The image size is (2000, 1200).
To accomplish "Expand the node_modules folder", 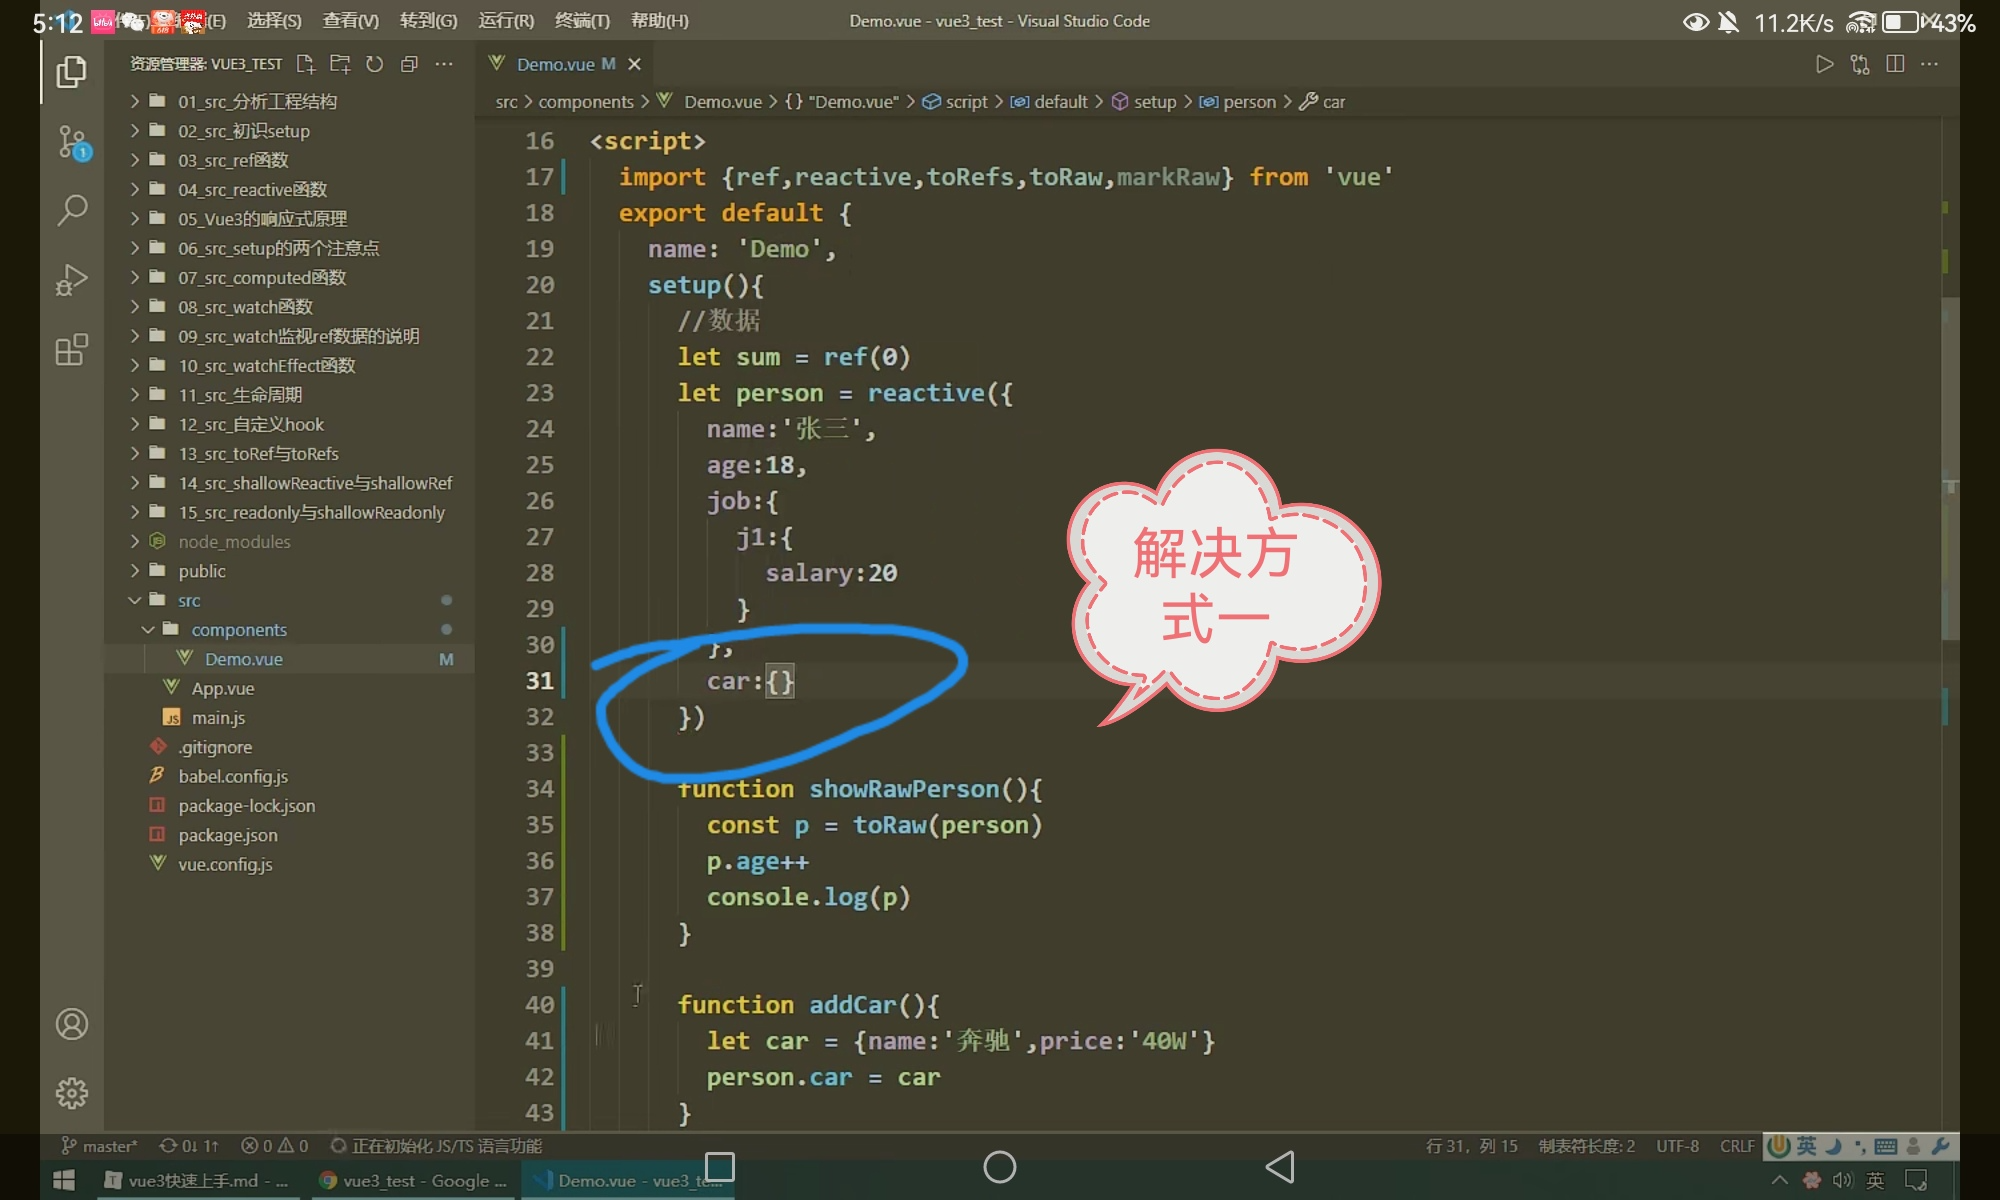I will coord(234,541).
